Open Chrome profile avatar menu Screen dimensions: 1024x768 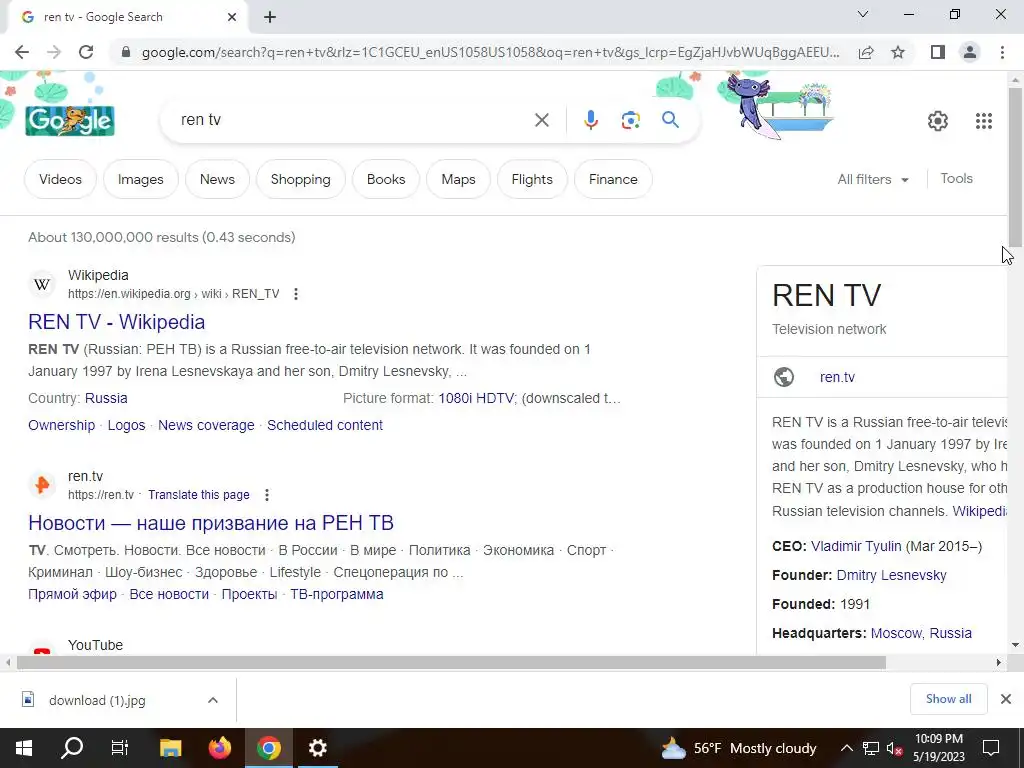(x=970, y=52)
